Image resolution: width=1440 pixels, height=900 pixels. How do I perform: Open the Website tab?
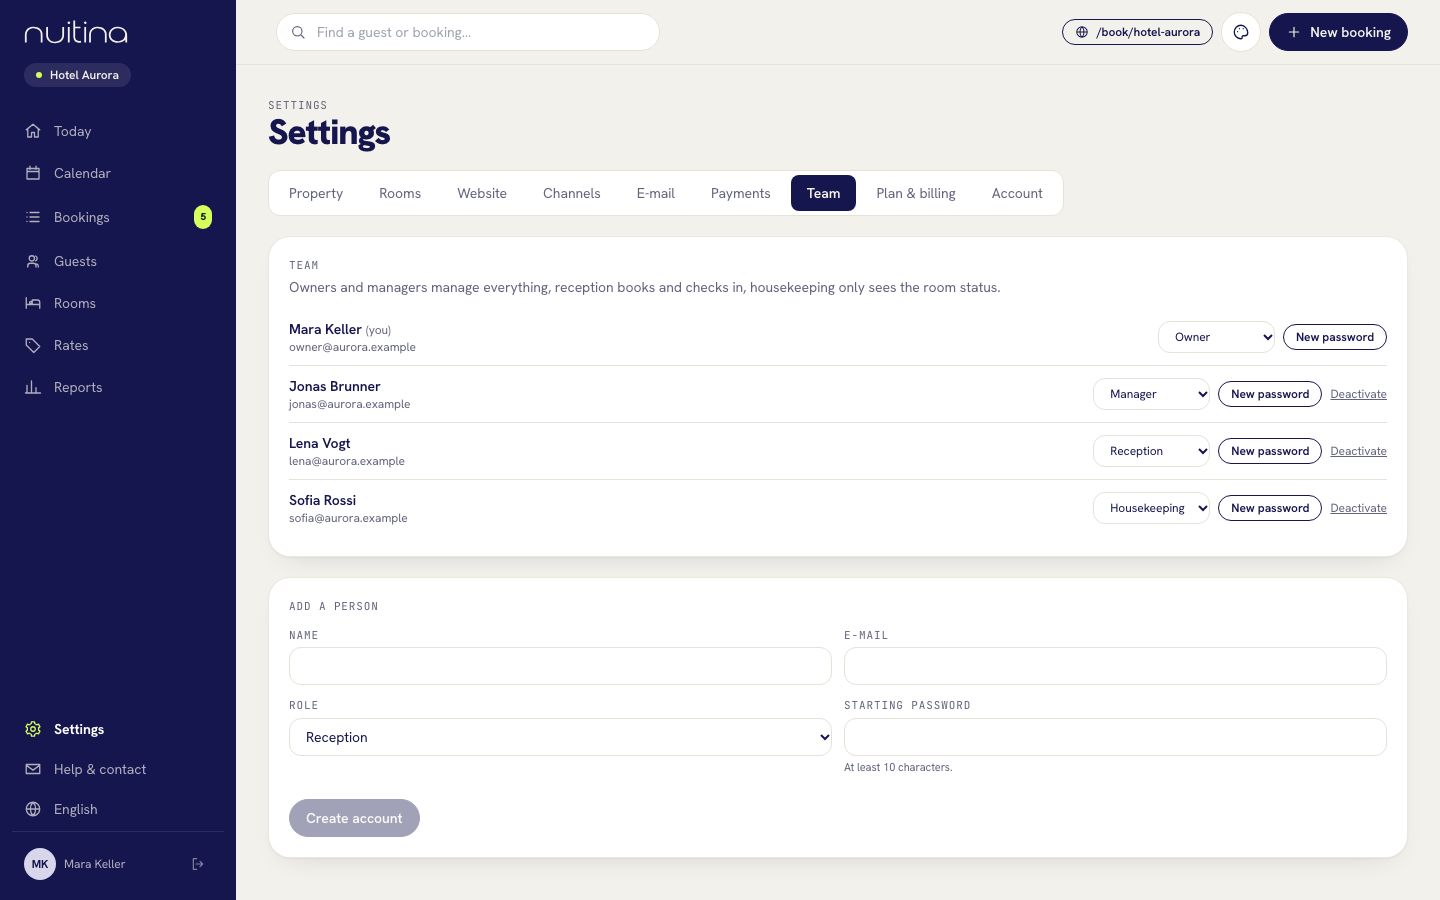tap(482, 193)
